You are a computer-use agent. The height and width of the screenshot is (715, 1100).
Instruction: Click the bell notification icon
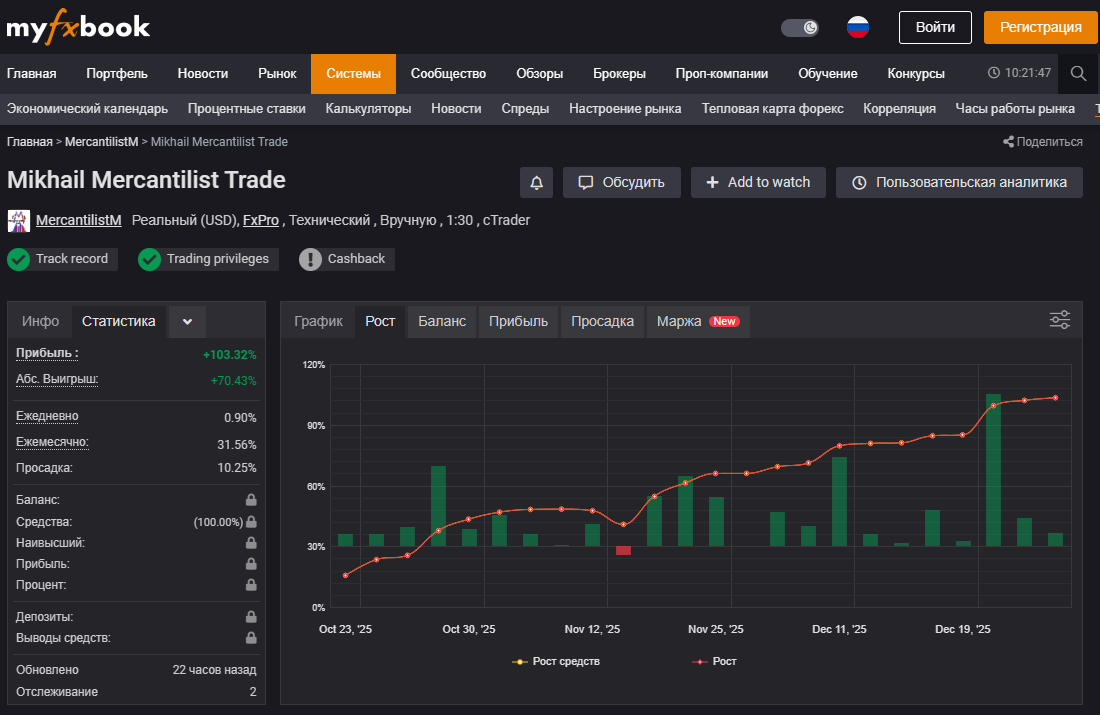coord(536,182)
